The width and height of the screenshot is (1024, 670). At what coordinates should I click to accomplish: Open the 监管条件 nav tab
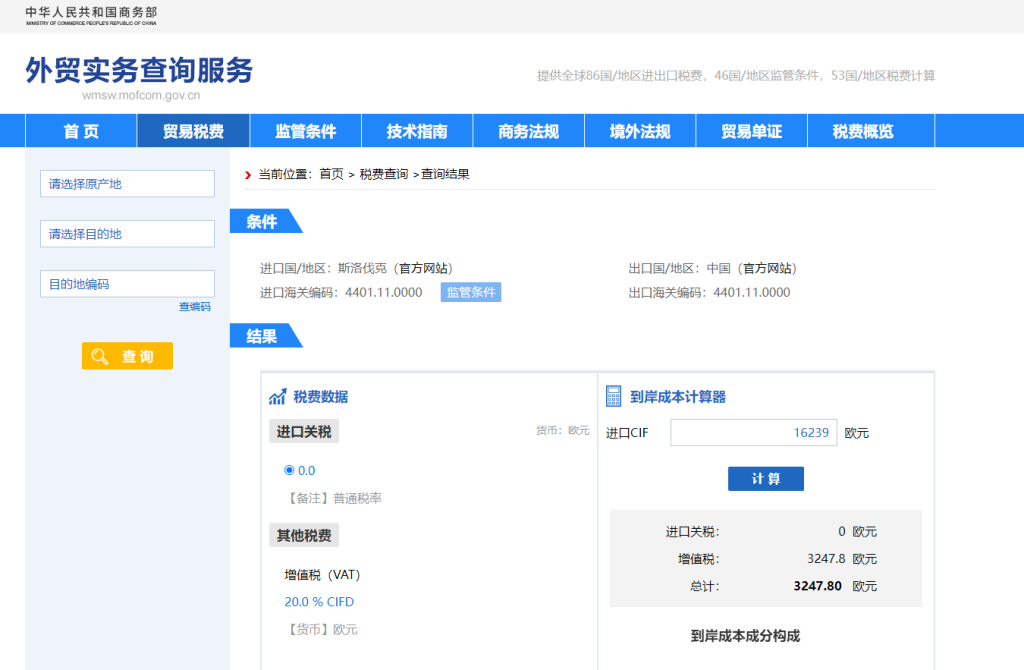point(306,131)
